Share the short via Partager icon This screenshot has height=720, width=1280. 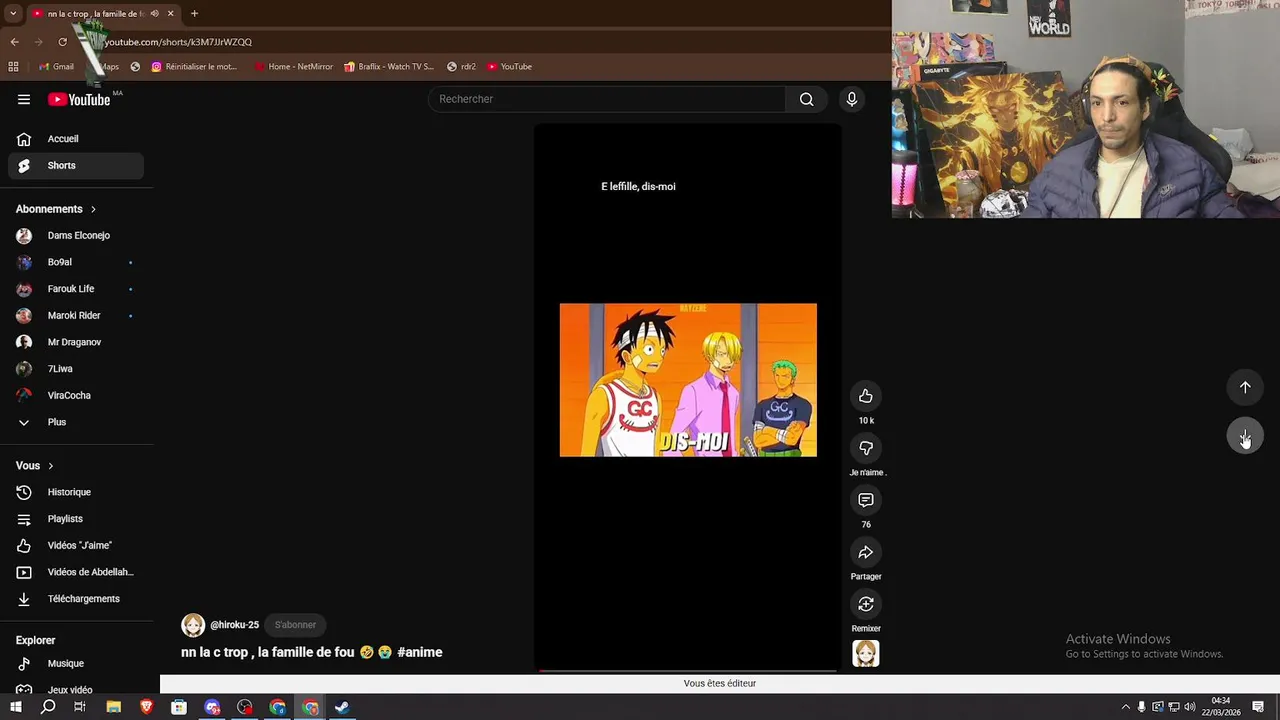click(x=866, y=552)
